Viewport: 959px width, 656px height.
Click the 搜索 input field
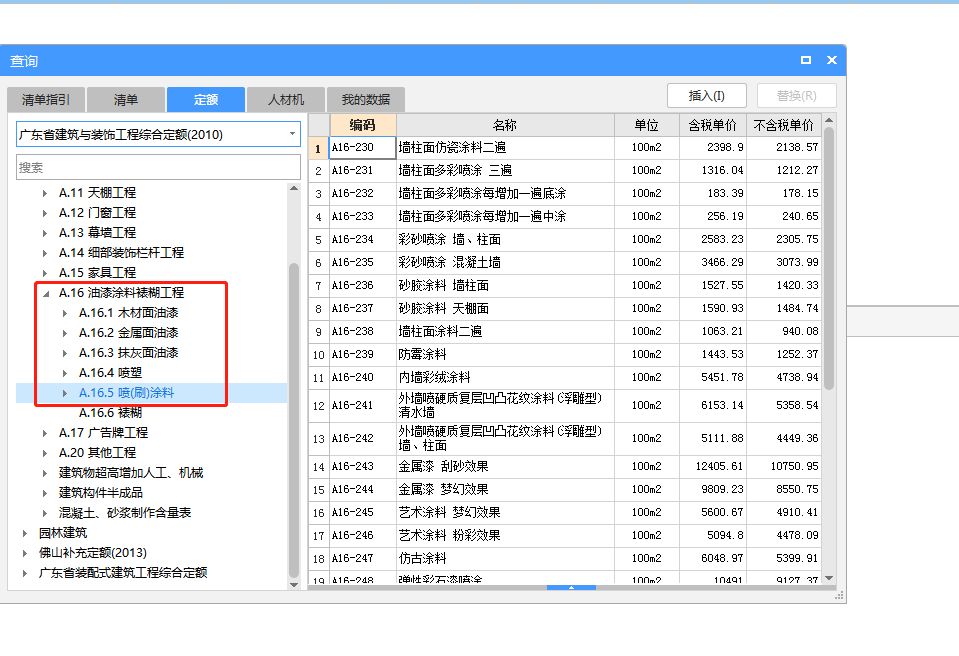(158, 168)
